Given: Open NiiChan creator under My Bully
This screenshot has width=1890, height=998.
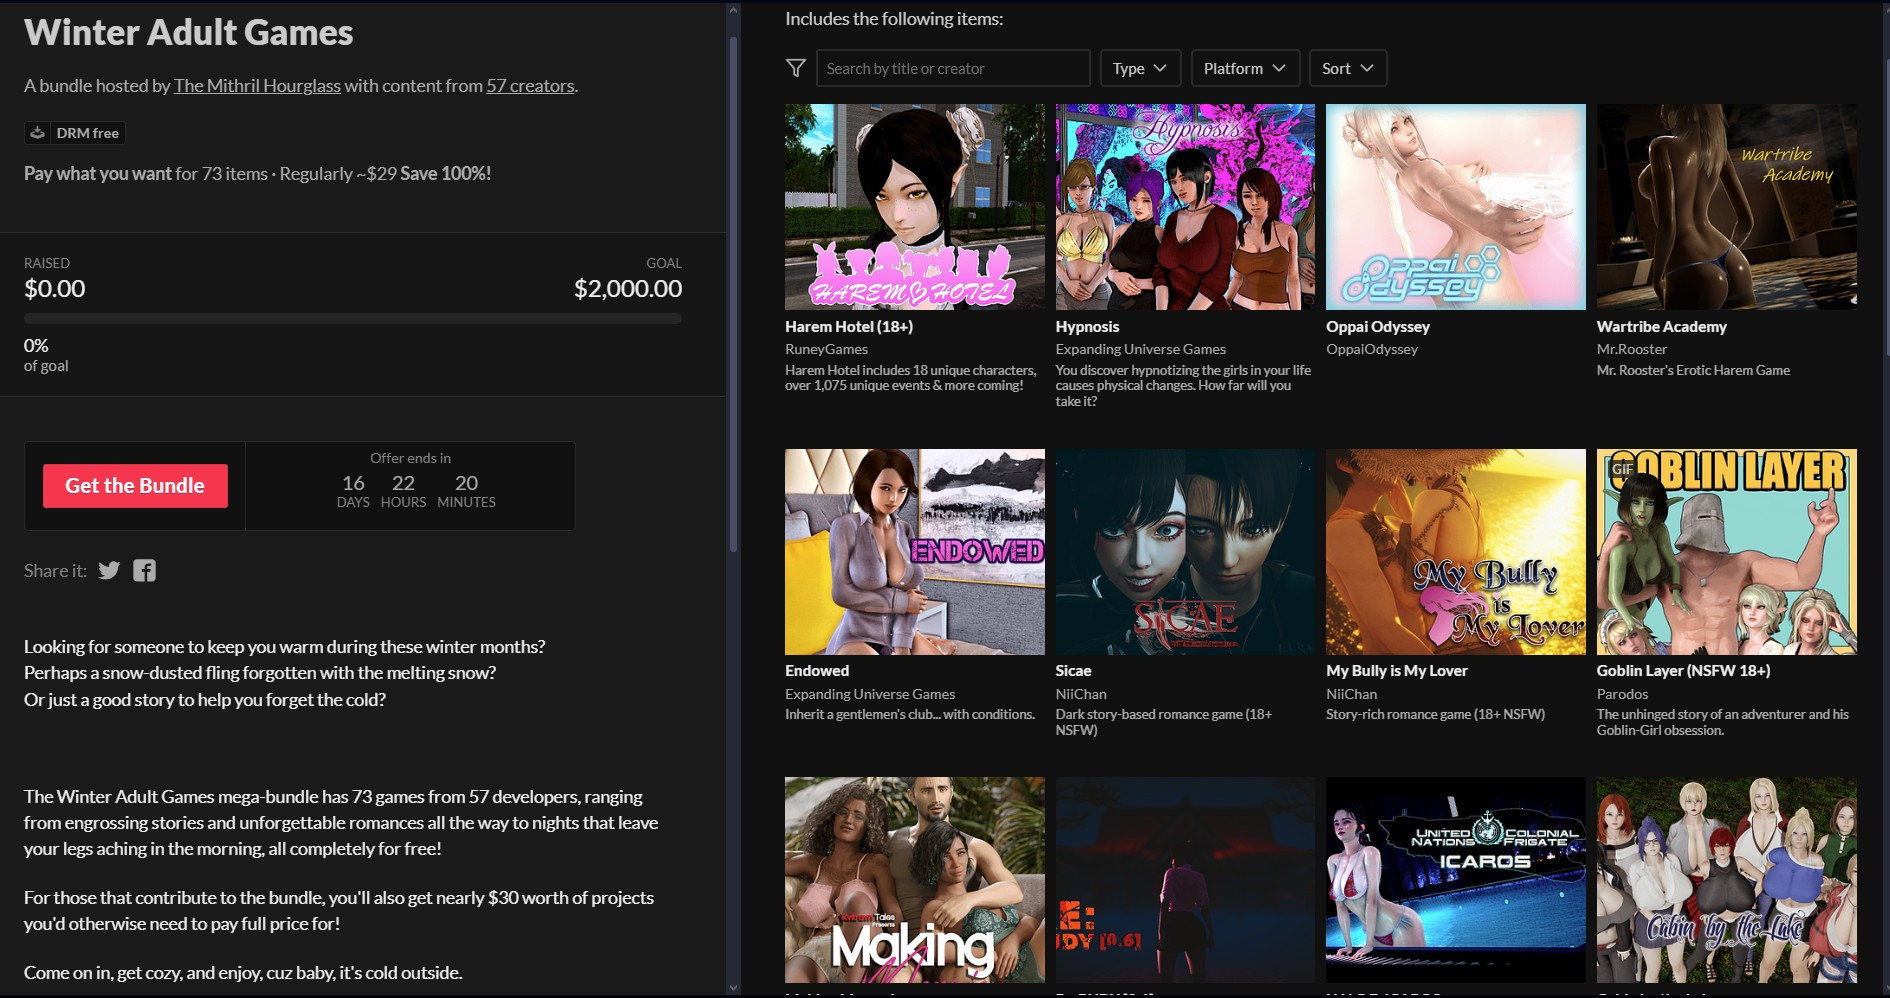Looking at the screenshot, I should pyautogui.click(x=1352, y=694).
